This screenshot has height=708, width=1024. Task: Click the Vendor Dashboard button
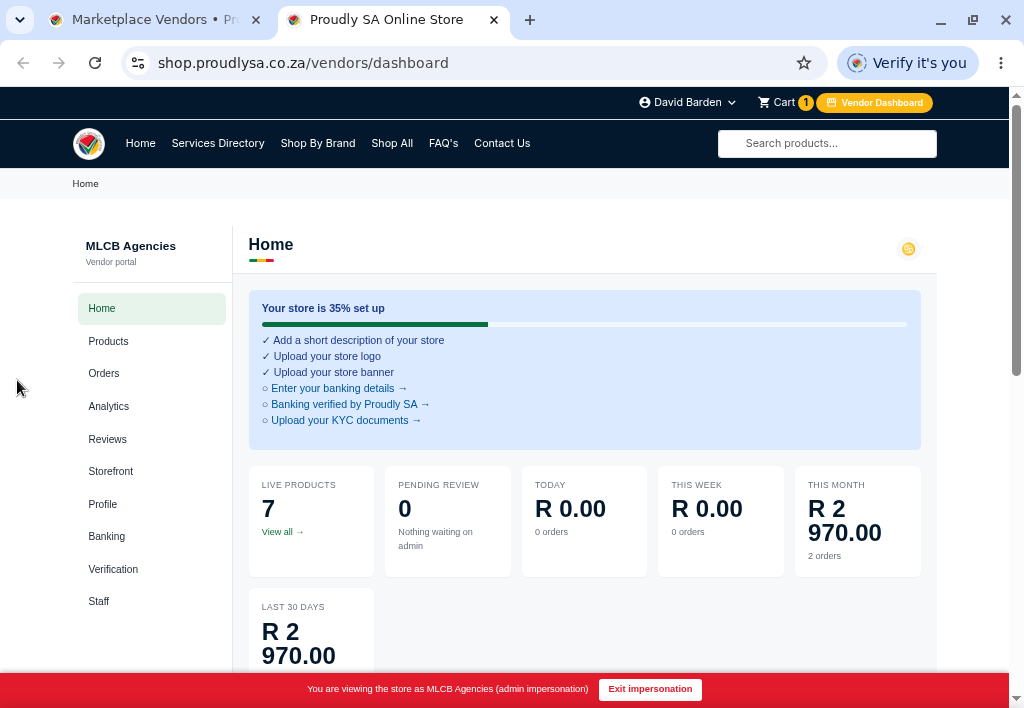click(874, 103)
